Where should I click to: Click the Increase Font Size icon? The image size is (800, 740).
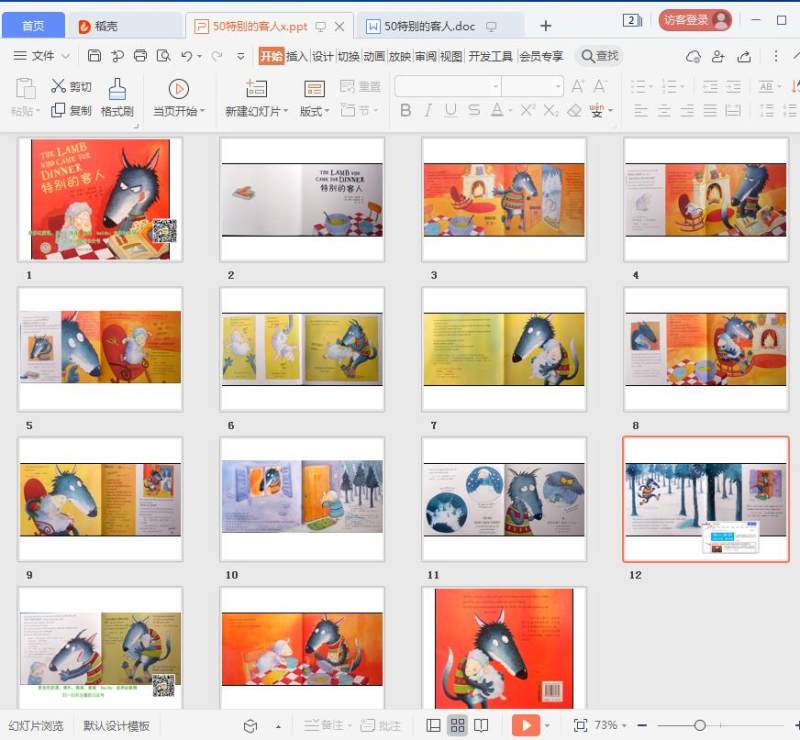[578, 86]
